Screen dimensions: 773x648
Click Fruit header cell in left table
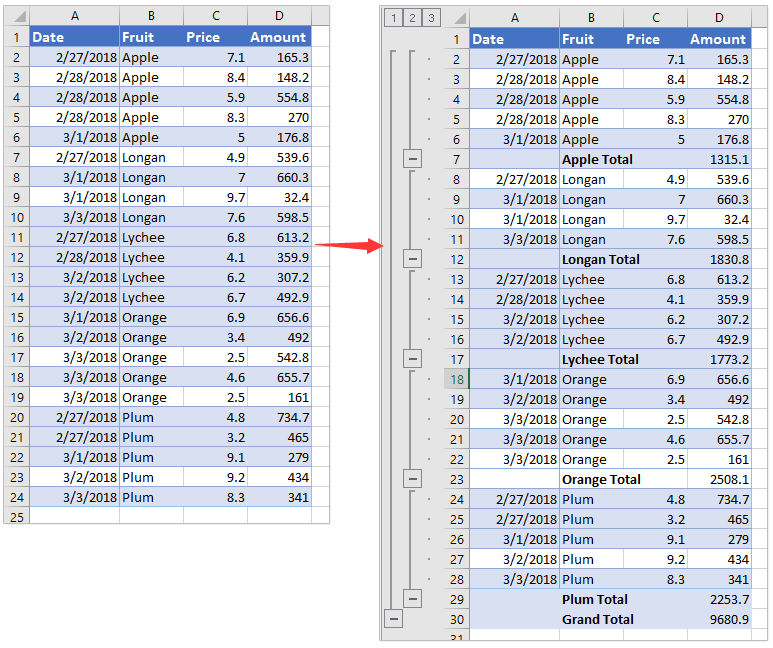tap(150, 37)
